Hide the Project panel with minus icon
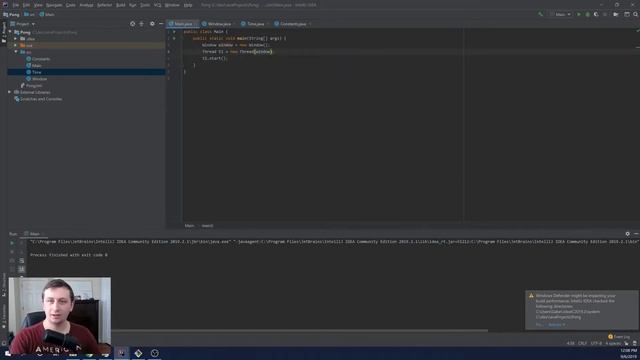This screenshot has height=360, width=640. (160, 24)
